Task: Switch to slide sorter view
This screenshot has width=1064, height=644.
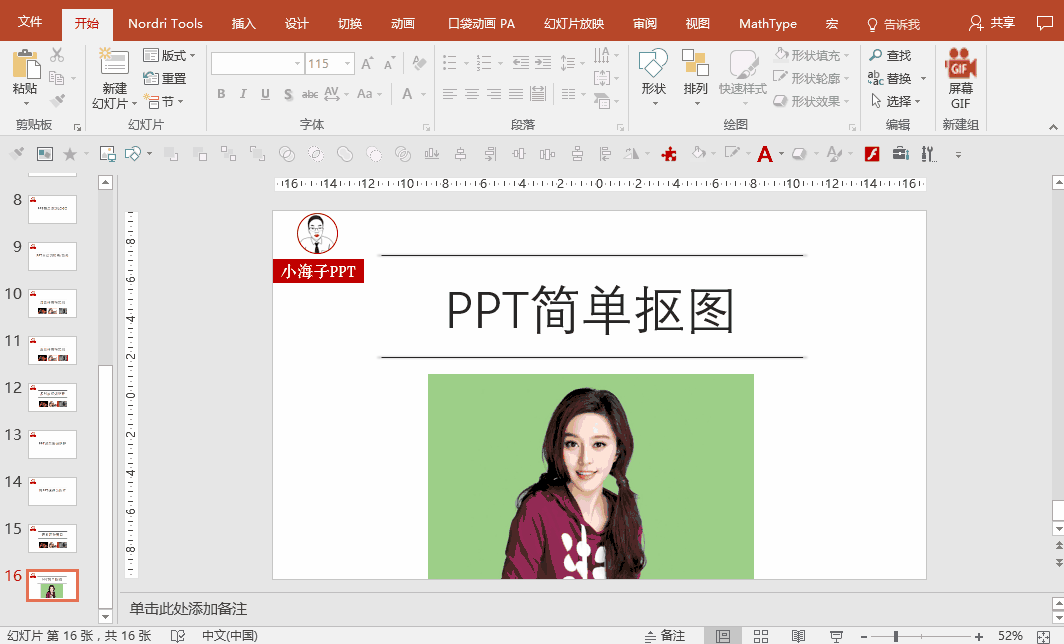Action: [760, 636]
